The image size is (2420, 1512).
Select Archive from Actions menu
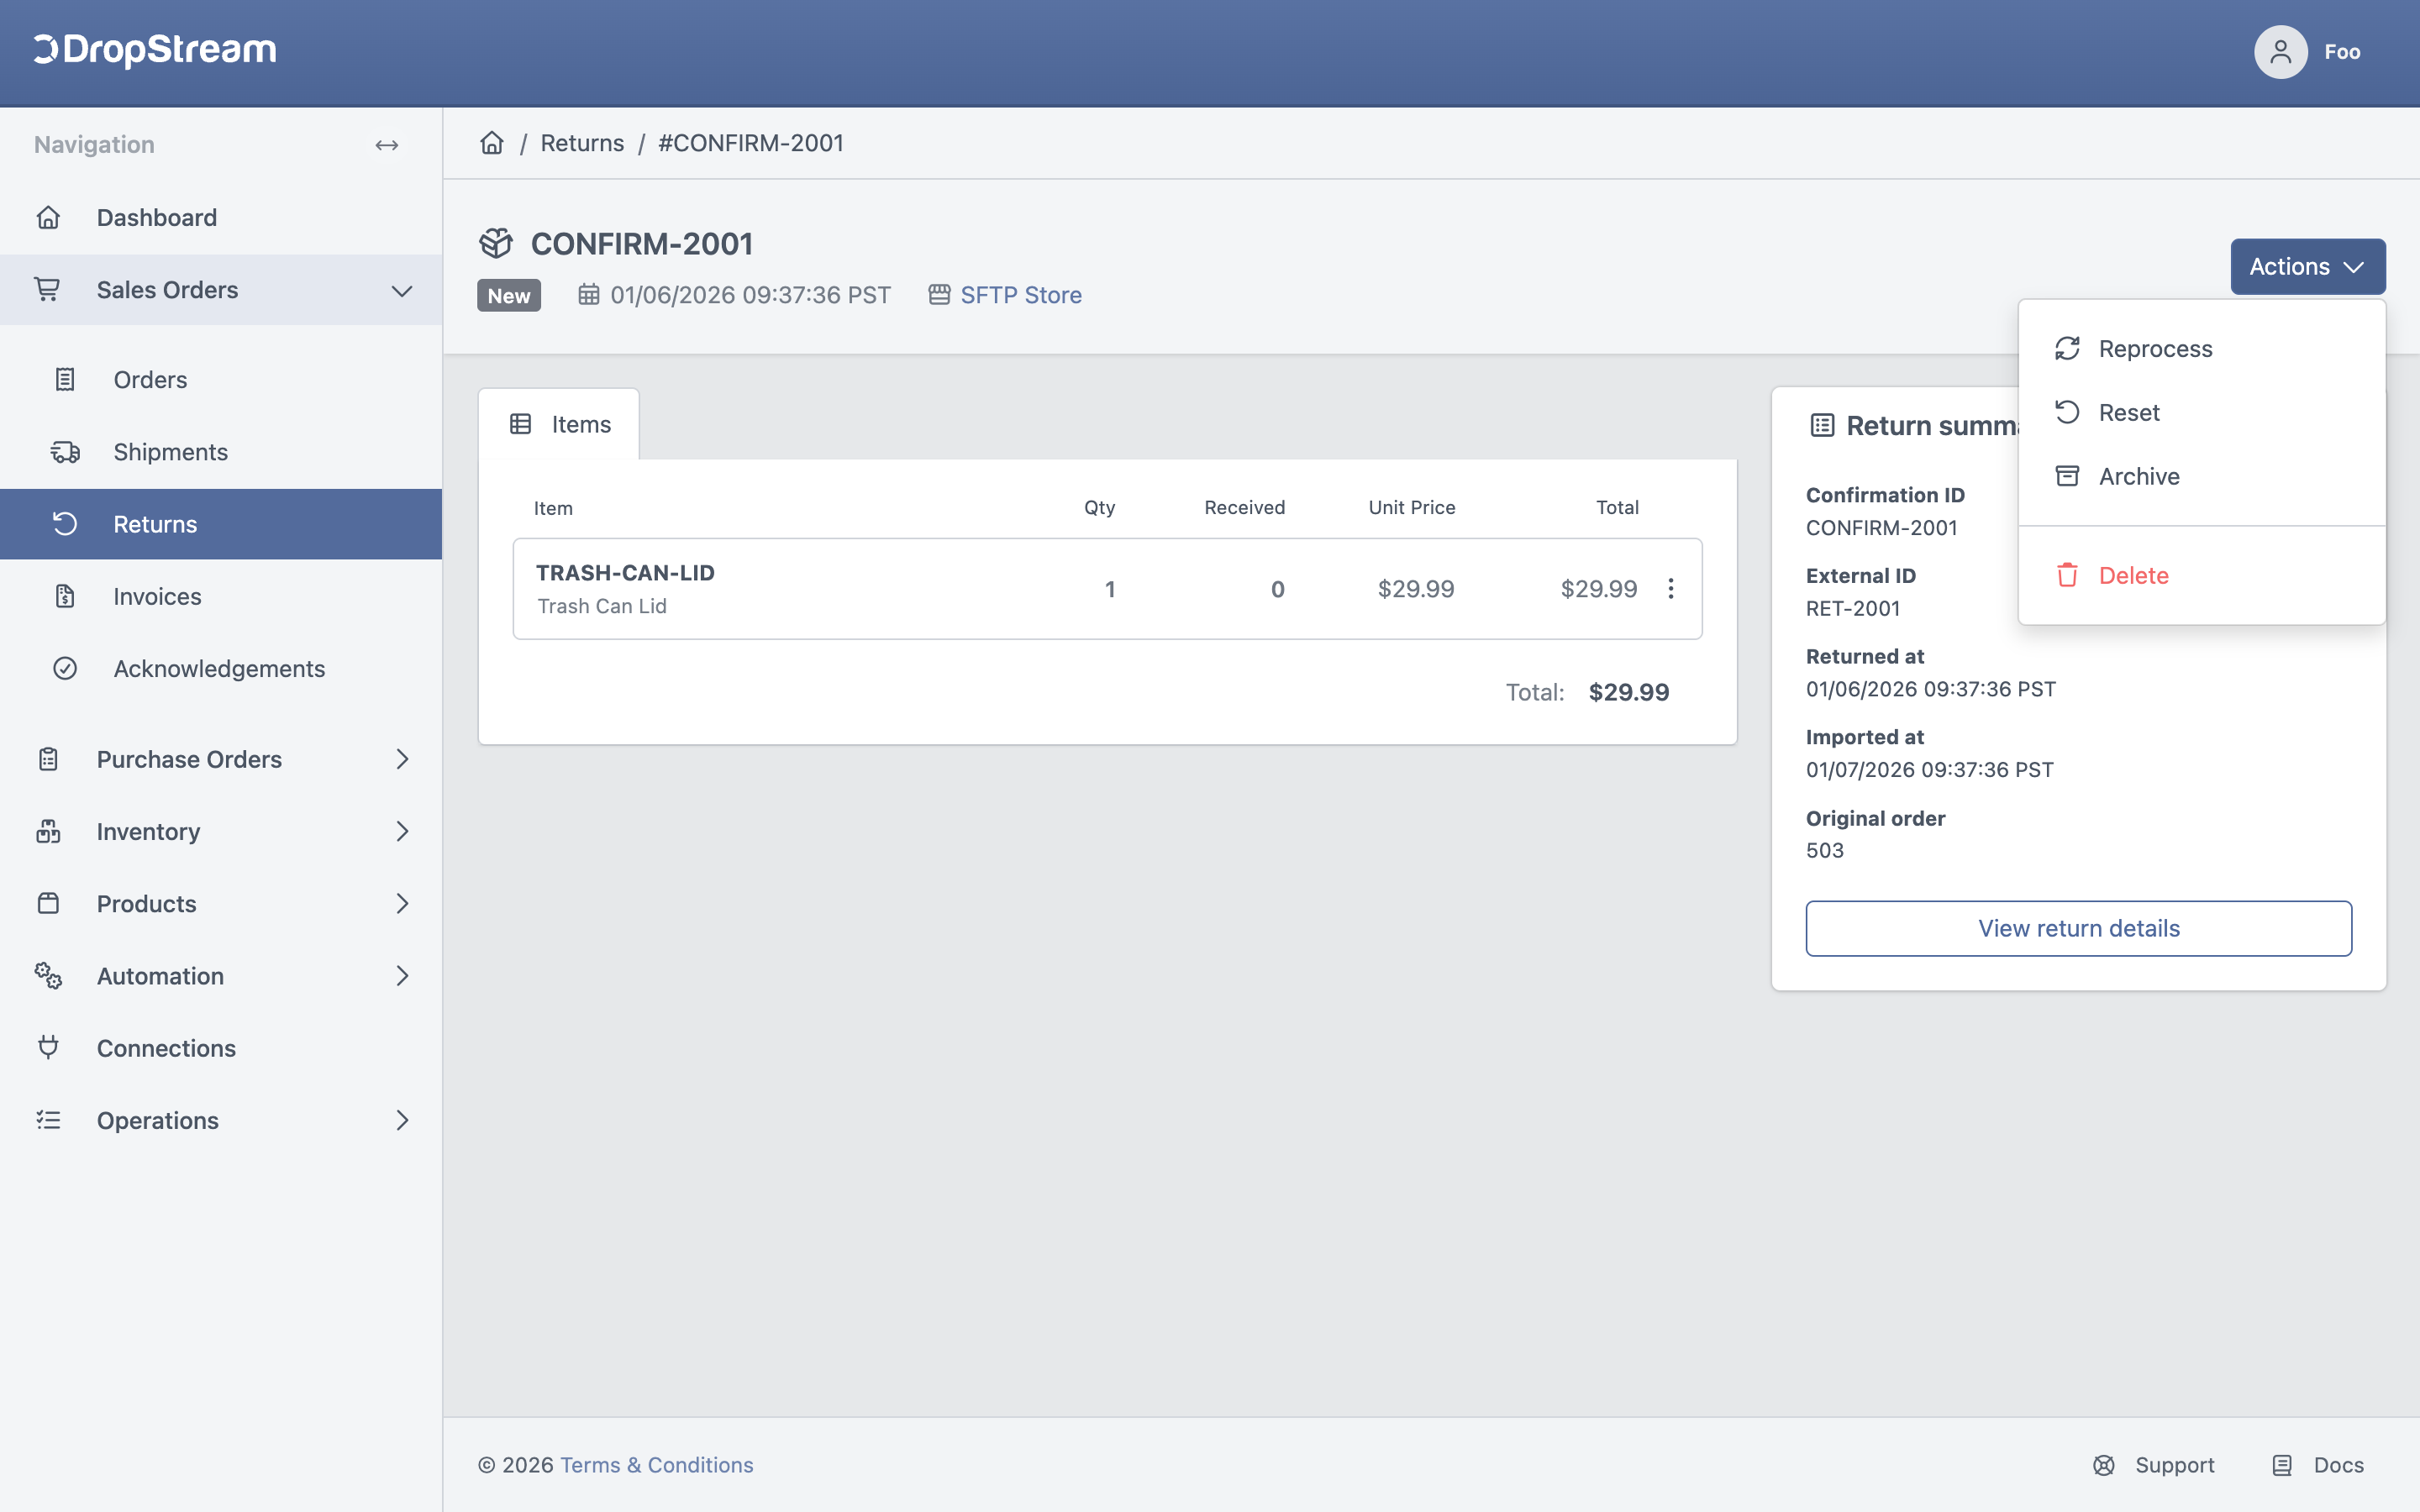point(2202,477)
